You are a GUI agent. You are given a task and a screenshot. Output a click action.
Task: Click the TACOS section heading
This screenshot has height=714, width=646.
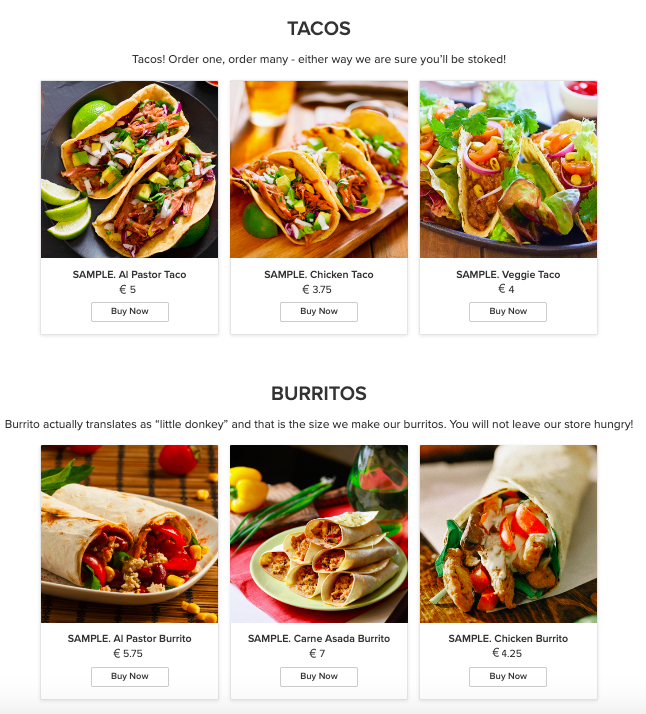tap(319, 29)
